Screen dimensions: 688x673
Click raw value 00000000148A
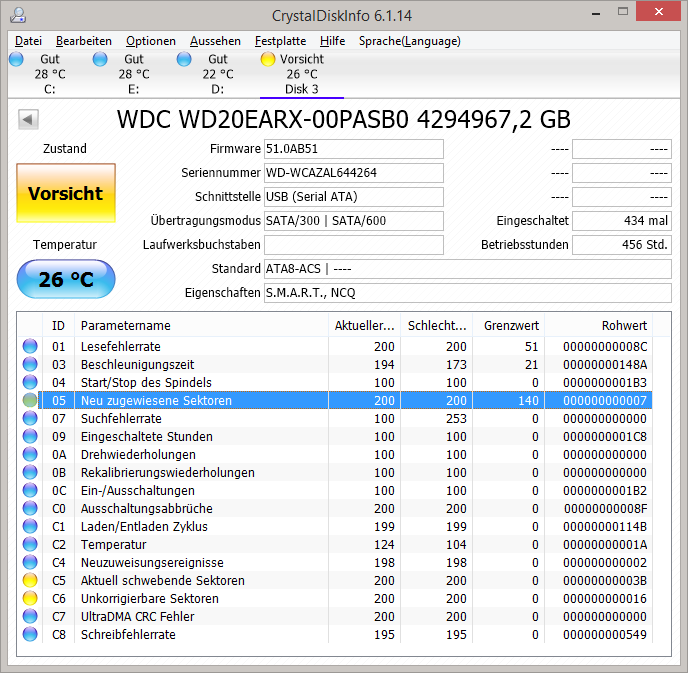(605, 364)
